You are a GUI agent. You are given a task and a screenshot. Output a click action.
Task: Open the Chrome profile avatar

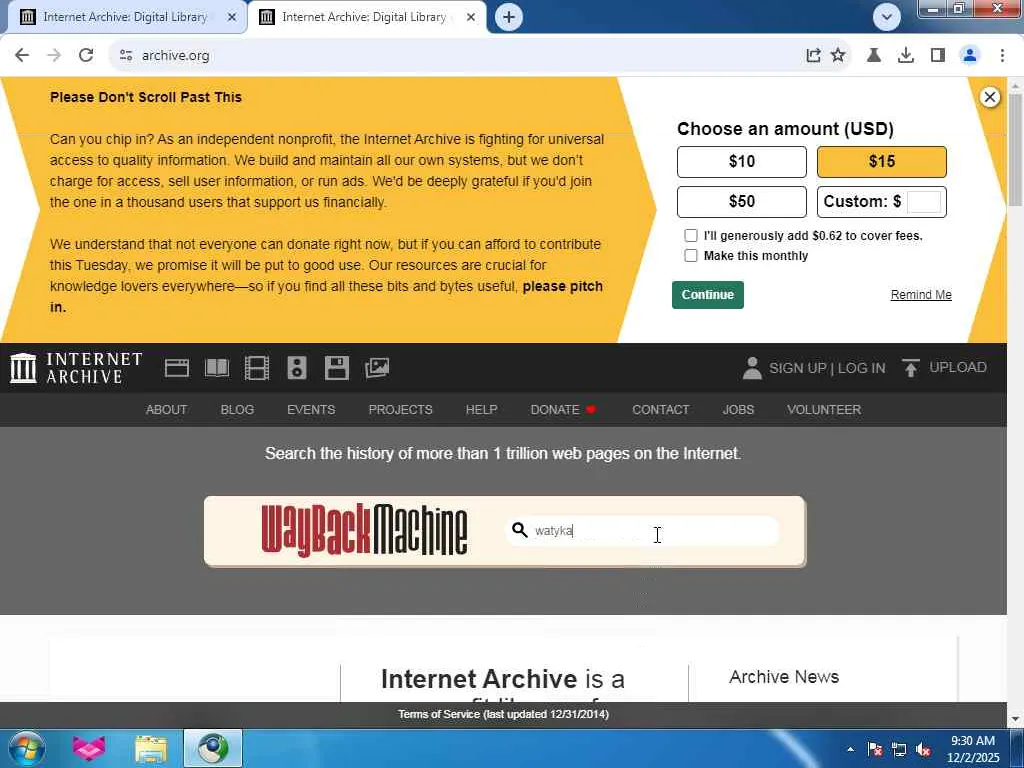point(970,56)
